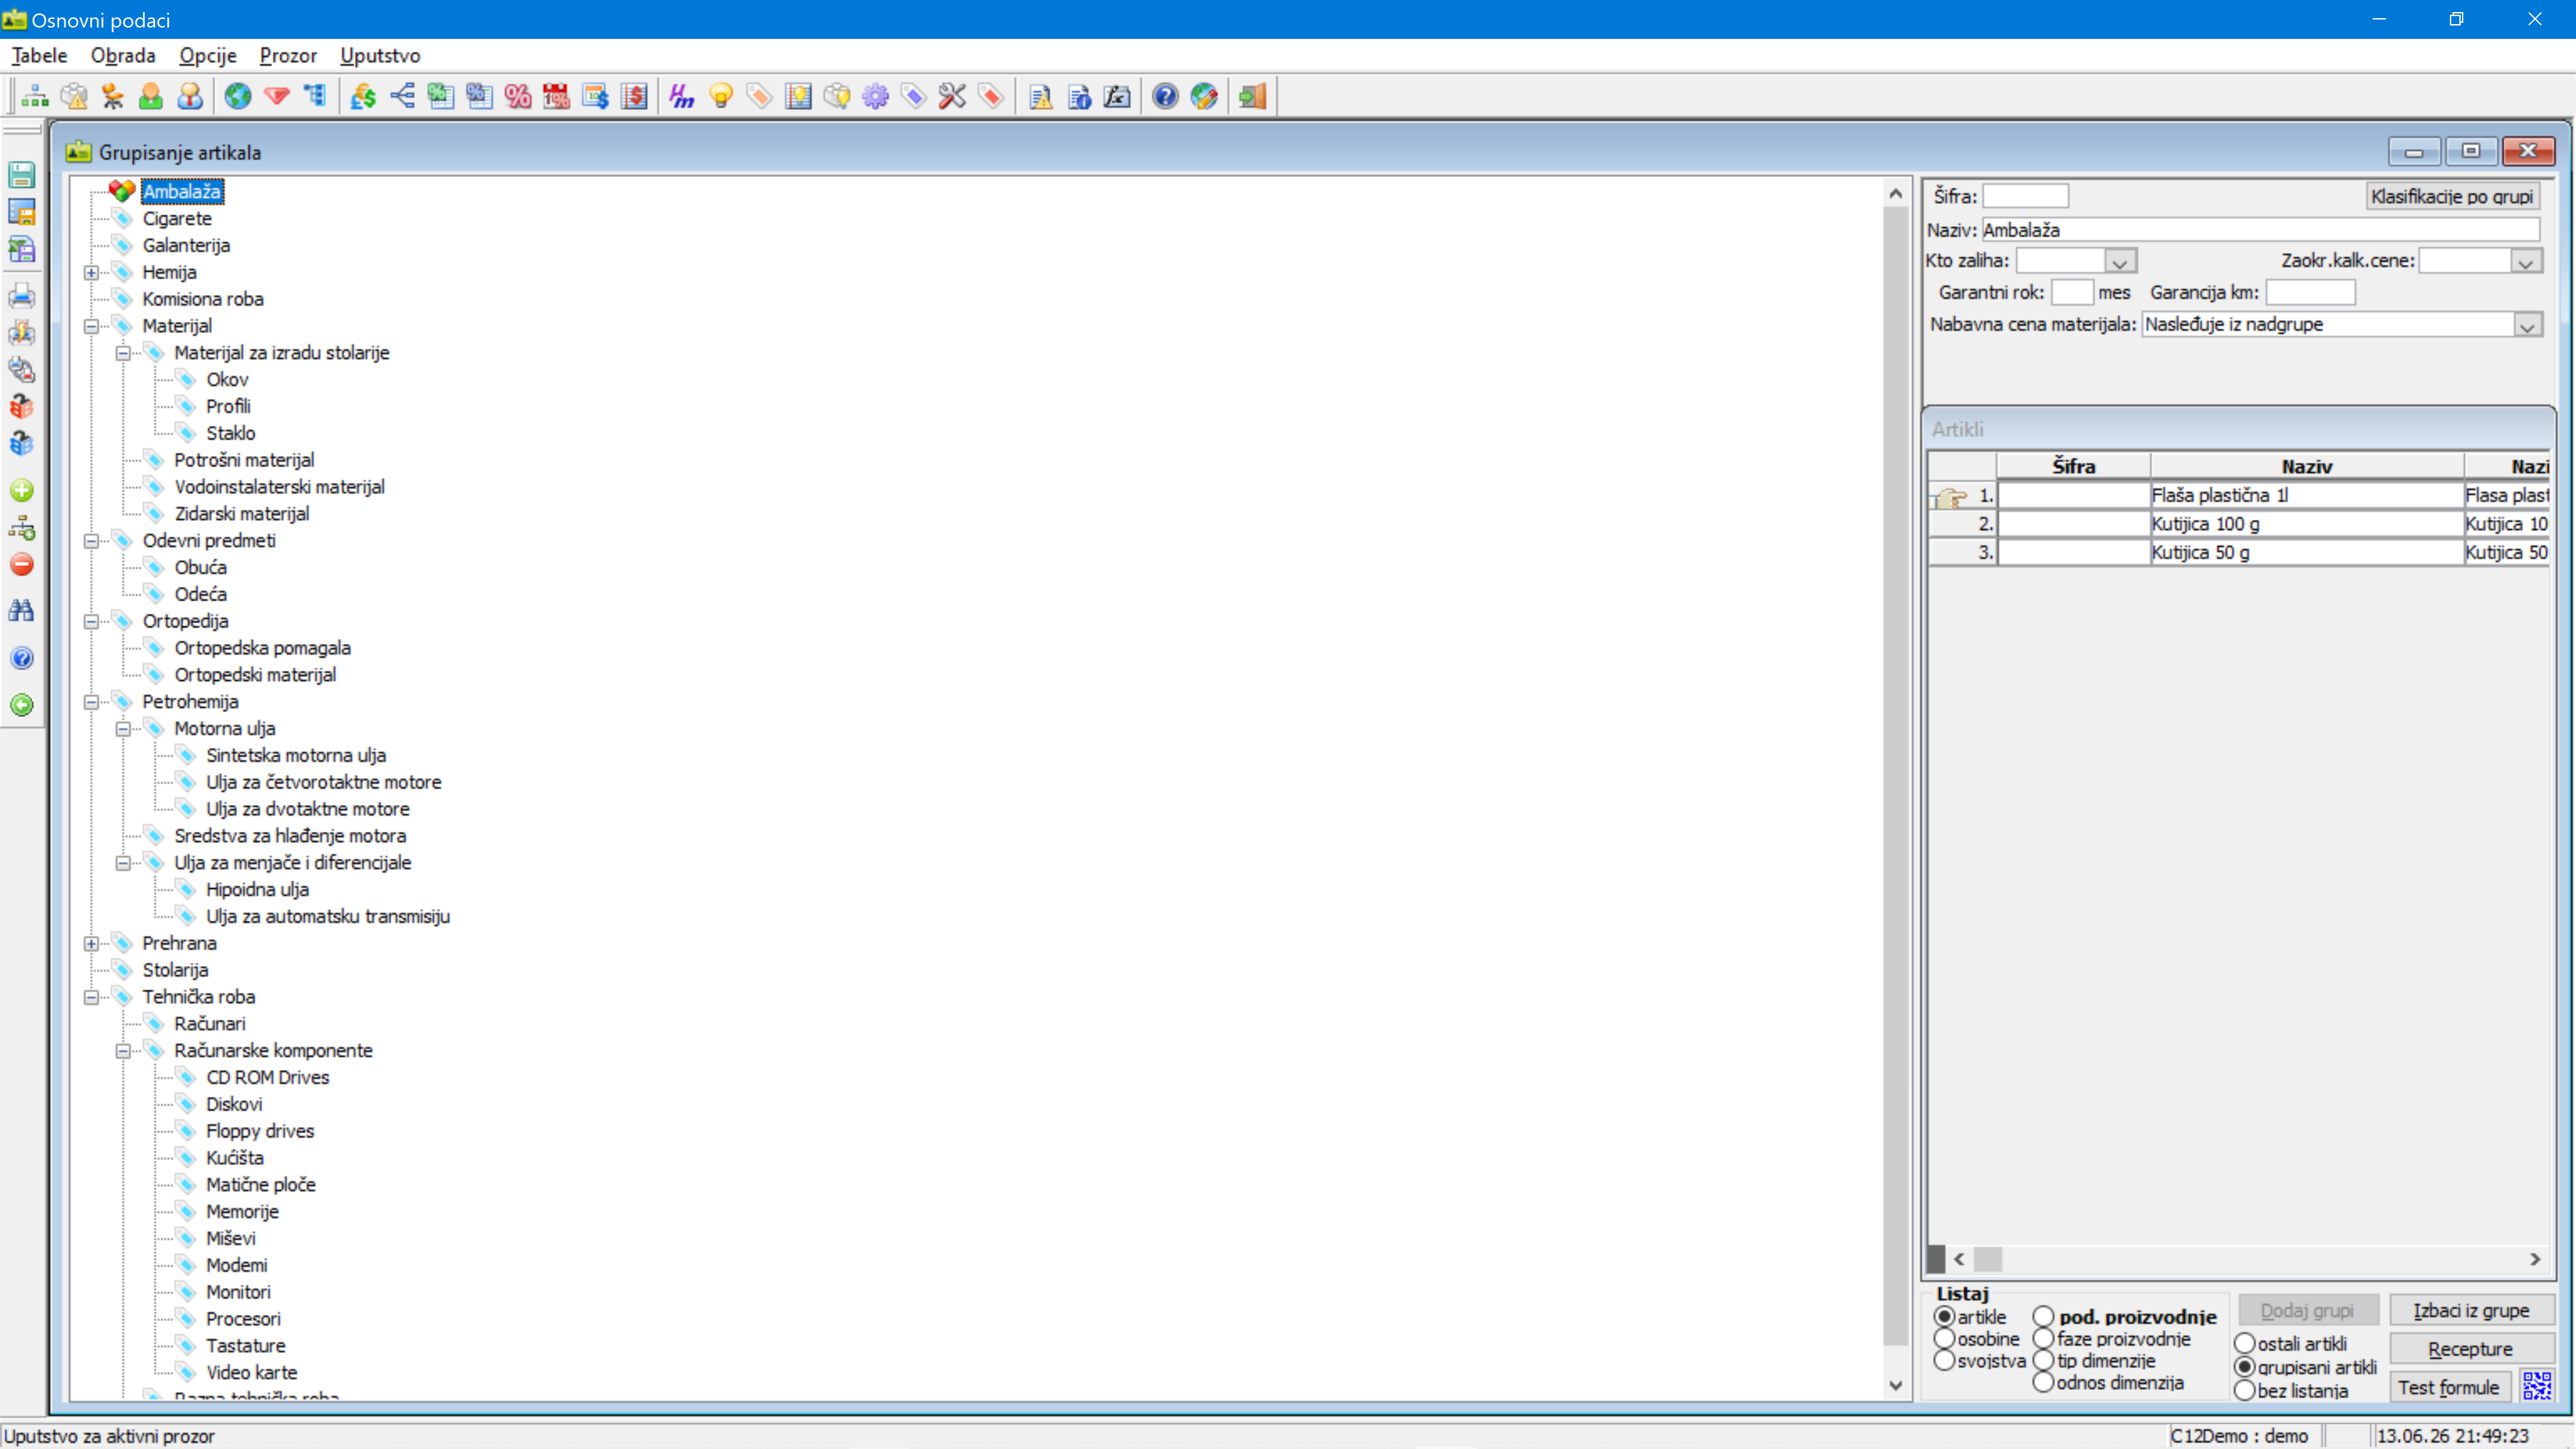Click the printer icon in left sidebar

[21, 296]
